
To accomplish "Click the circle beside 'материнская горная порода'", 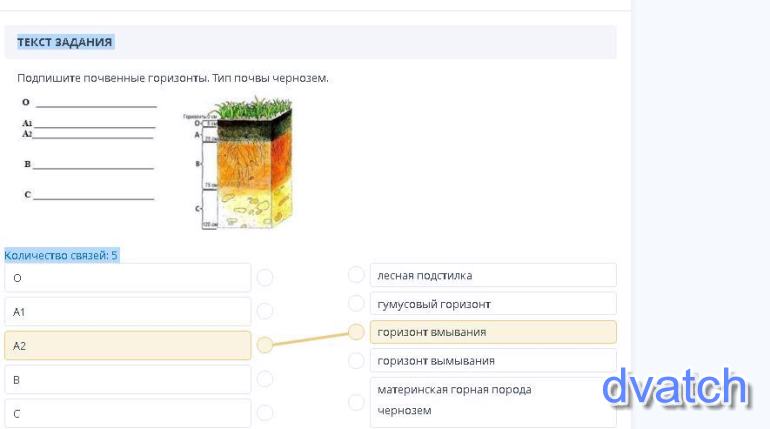I will point(356,402).
